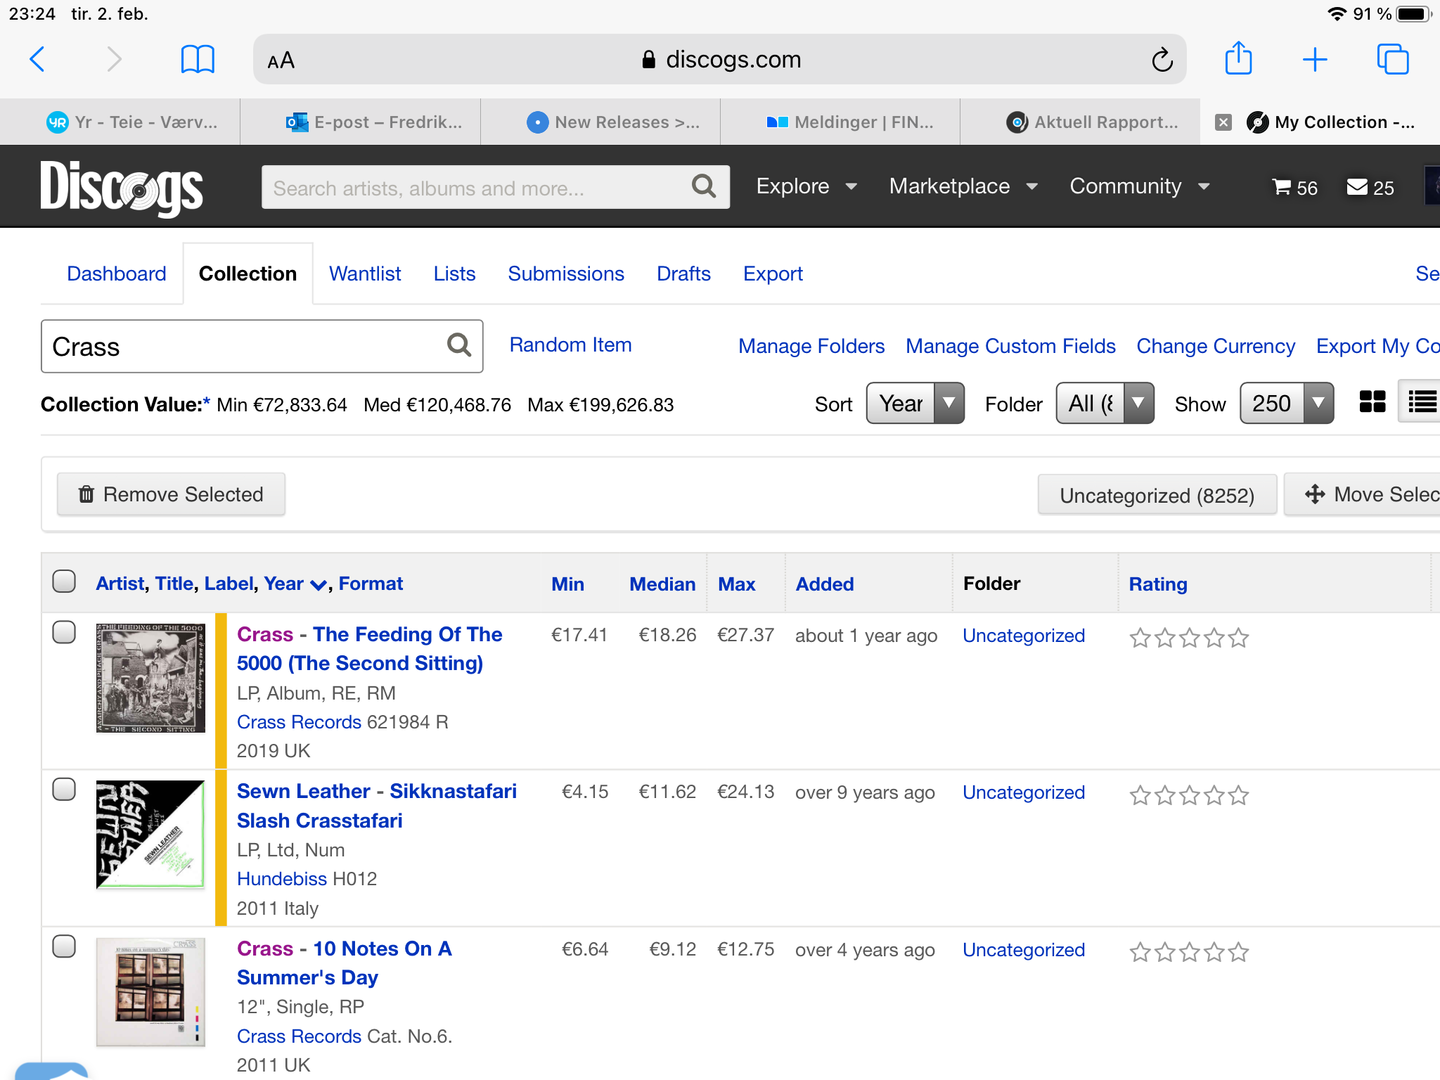Add a new Safari tab
This screenshot has height=1080, width=1440.
[1315, 60]
